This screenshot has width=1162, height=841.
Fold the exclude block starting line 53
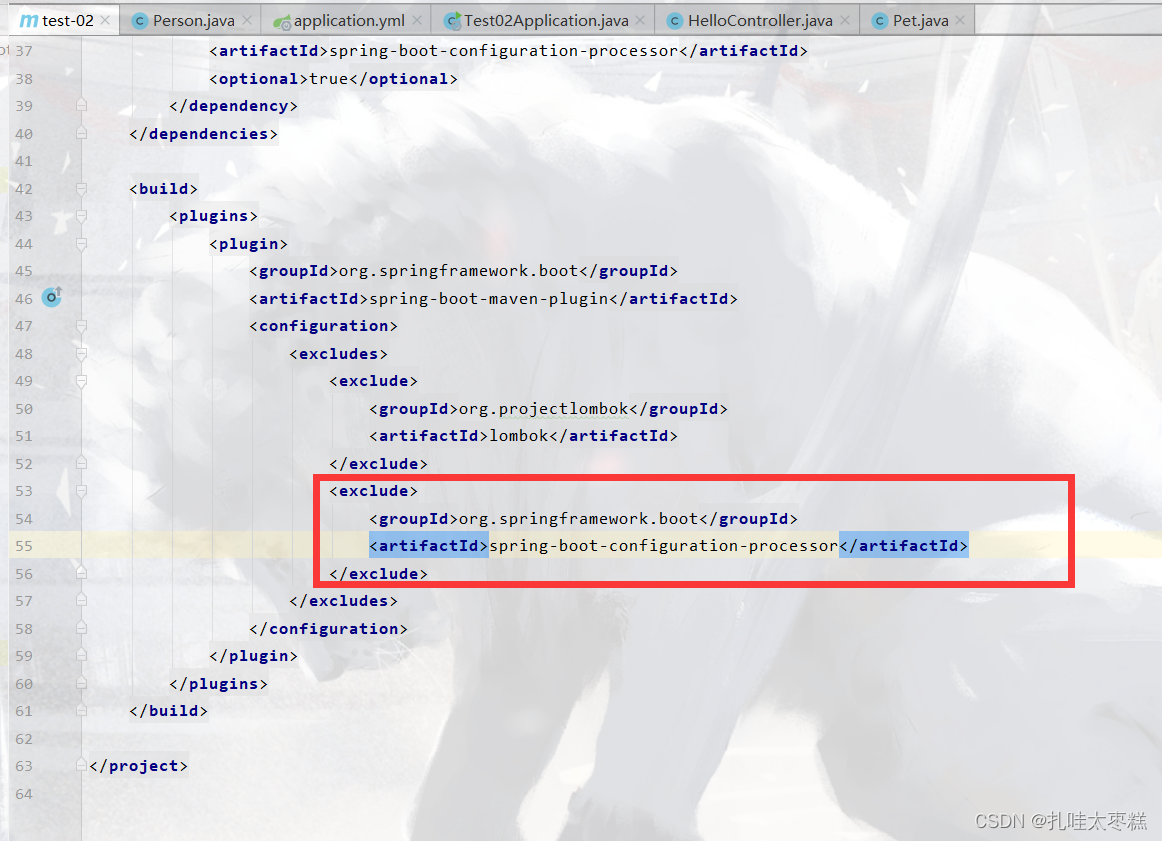82,491
